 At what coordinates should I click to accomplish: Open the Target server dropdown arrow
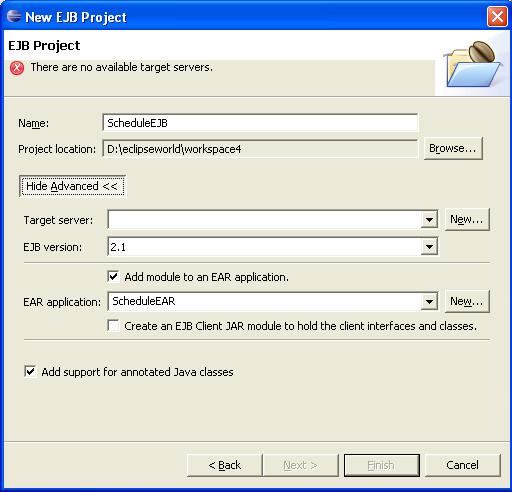[429, 220]
